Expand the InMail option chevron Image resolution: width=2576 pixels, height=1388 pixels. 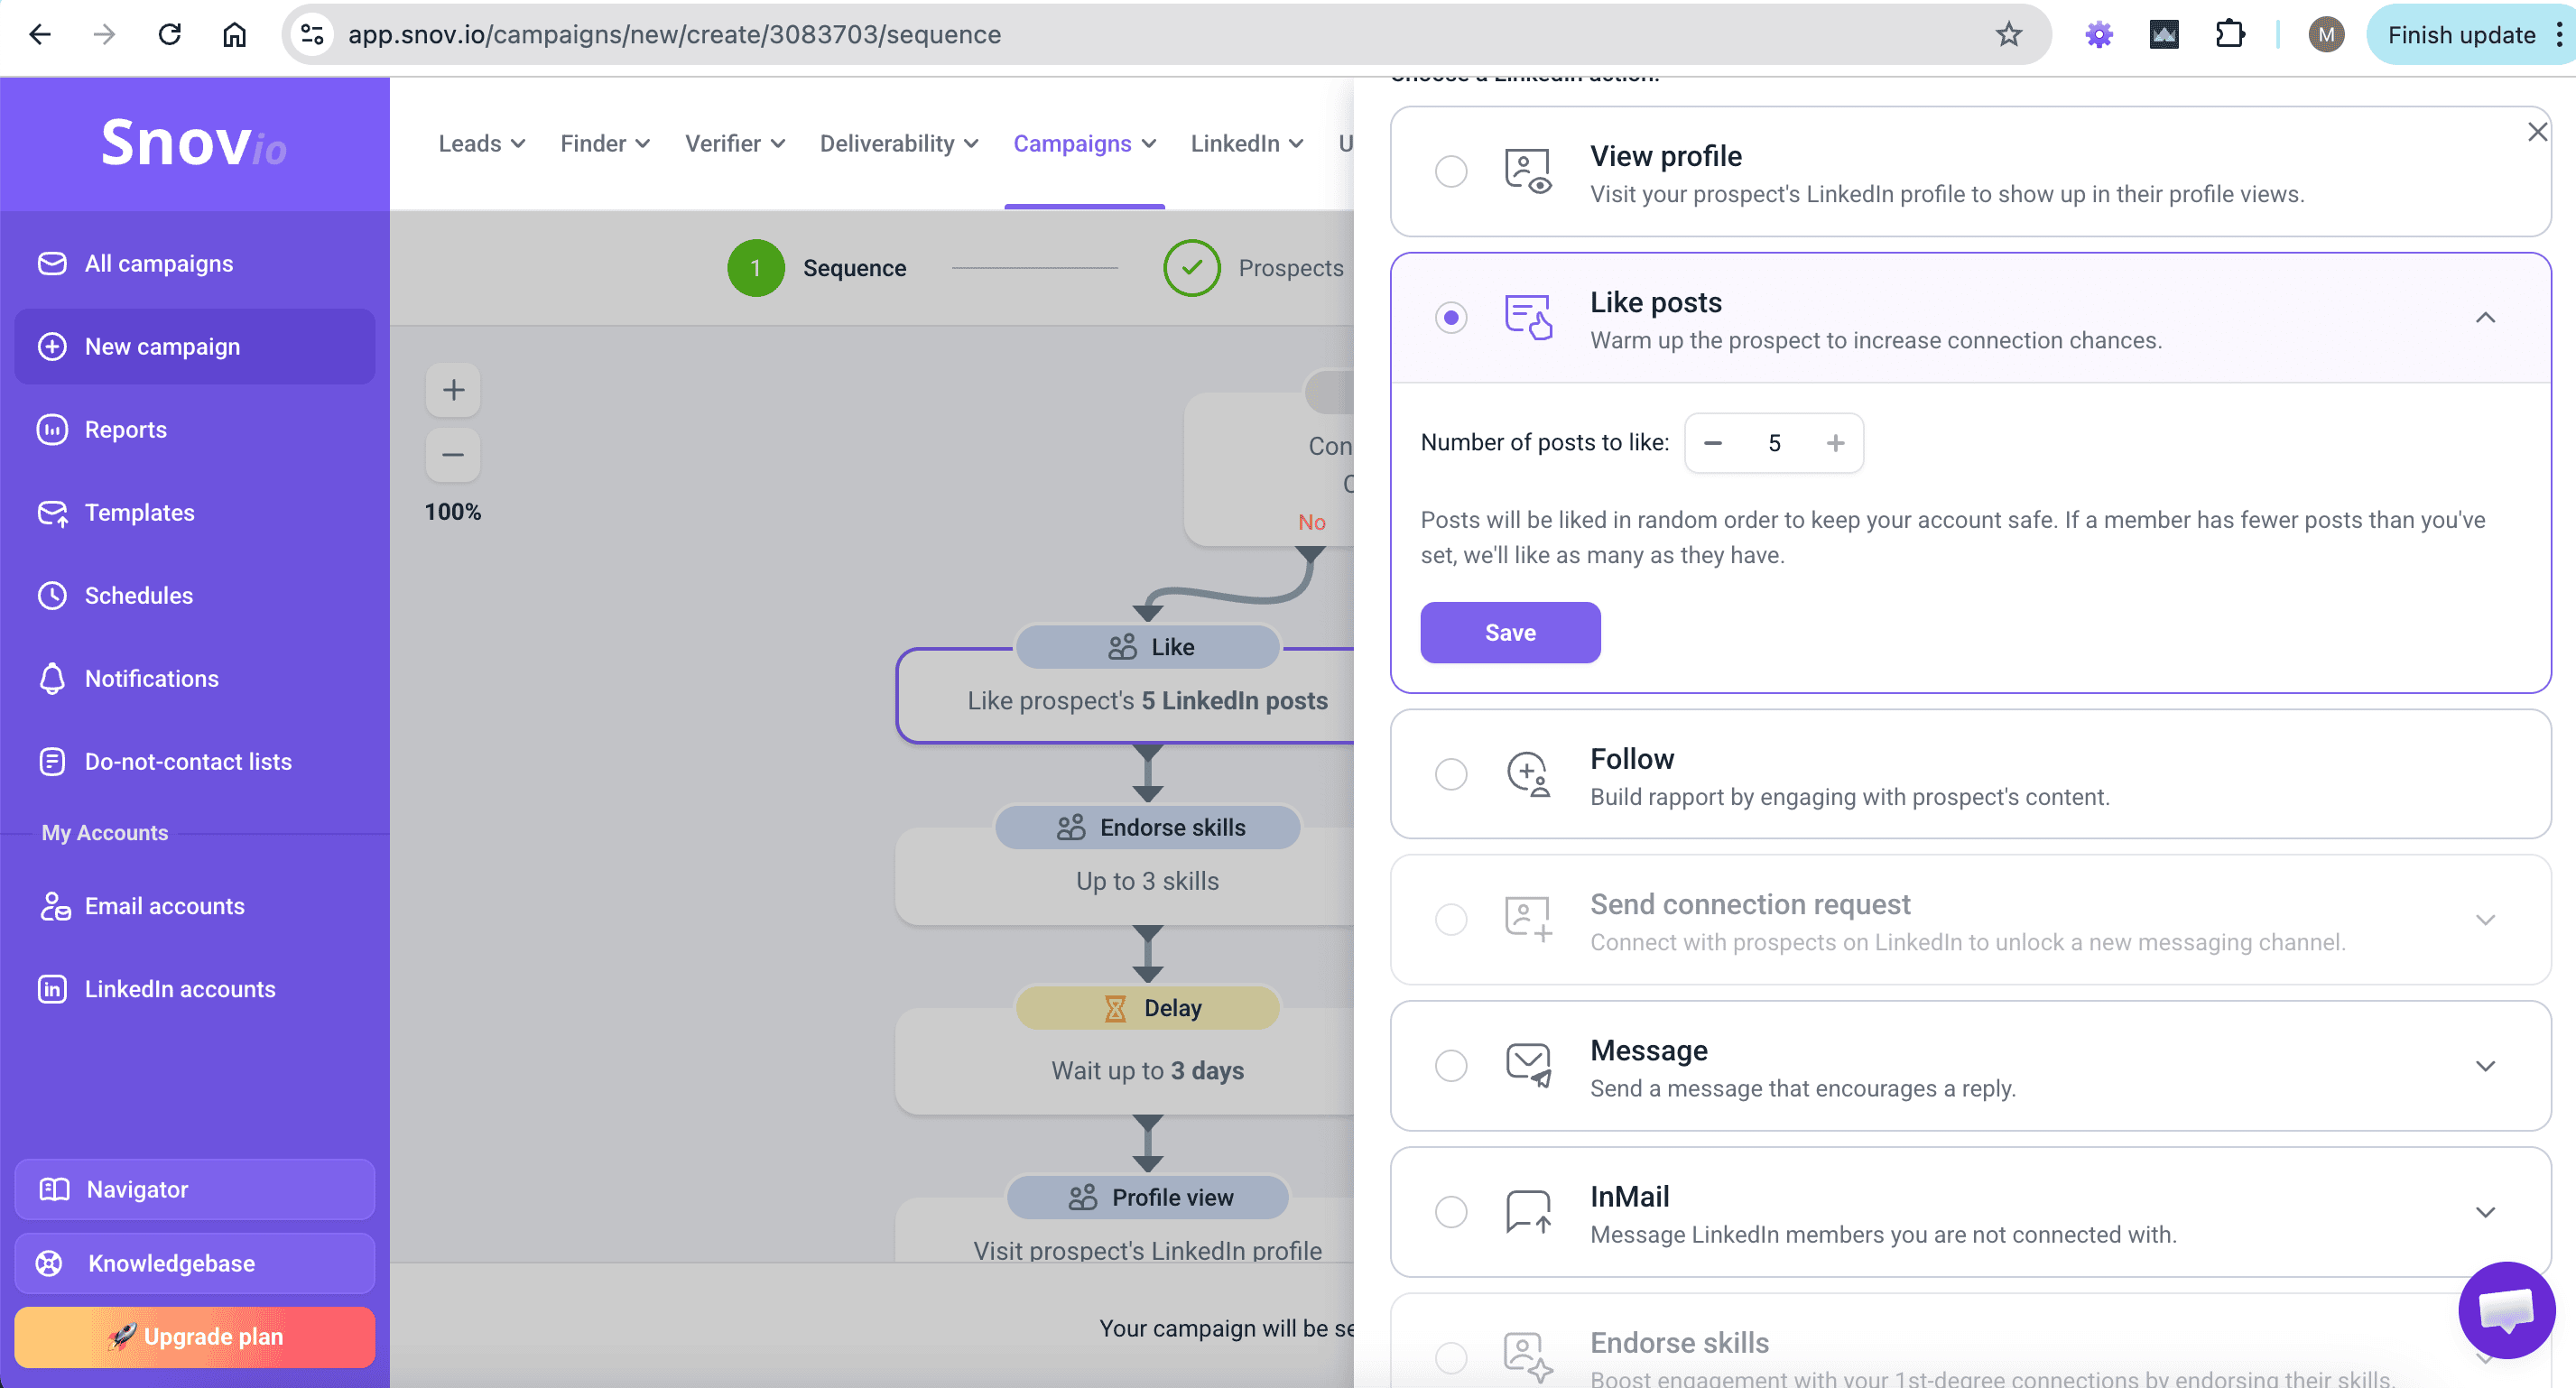tap(2485, 1211)
